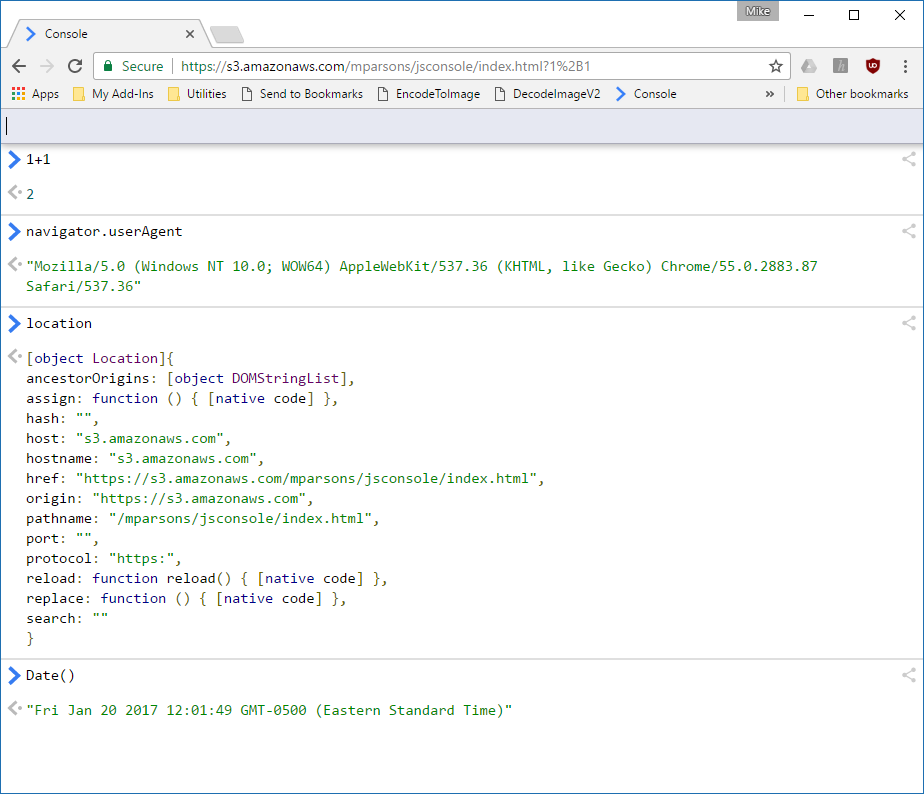Go back using the browser back arrow
Viewport: 924px width, 794px height.
19,66
